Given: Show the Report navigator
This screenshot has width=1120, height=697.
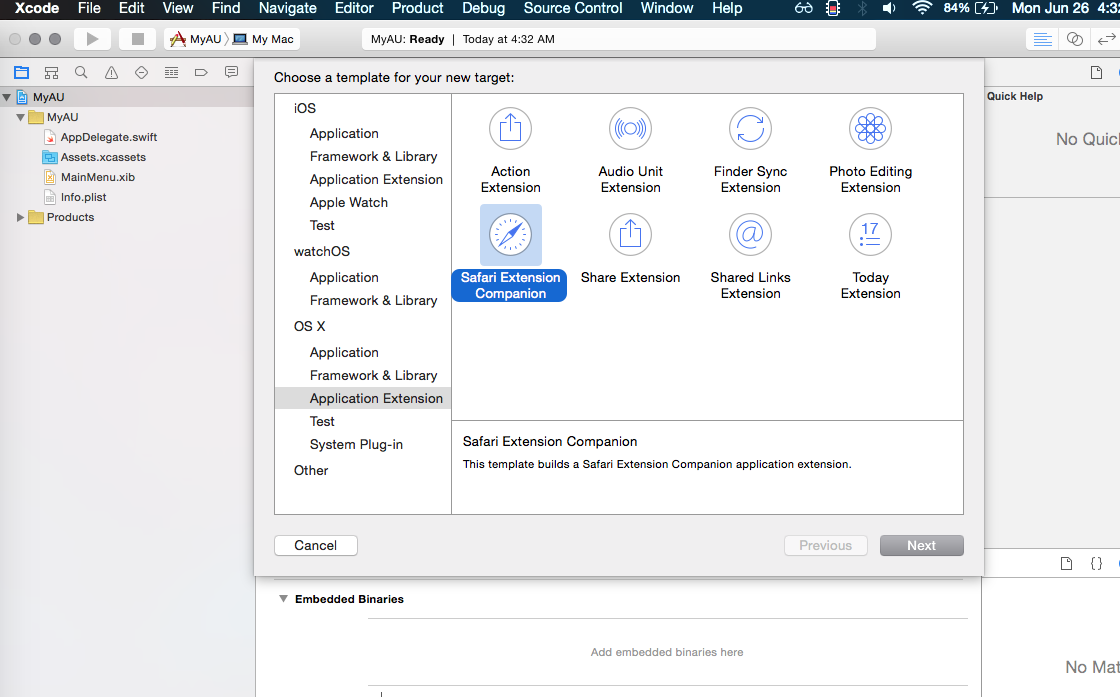Looking at the screenshot, I should 231,73.
